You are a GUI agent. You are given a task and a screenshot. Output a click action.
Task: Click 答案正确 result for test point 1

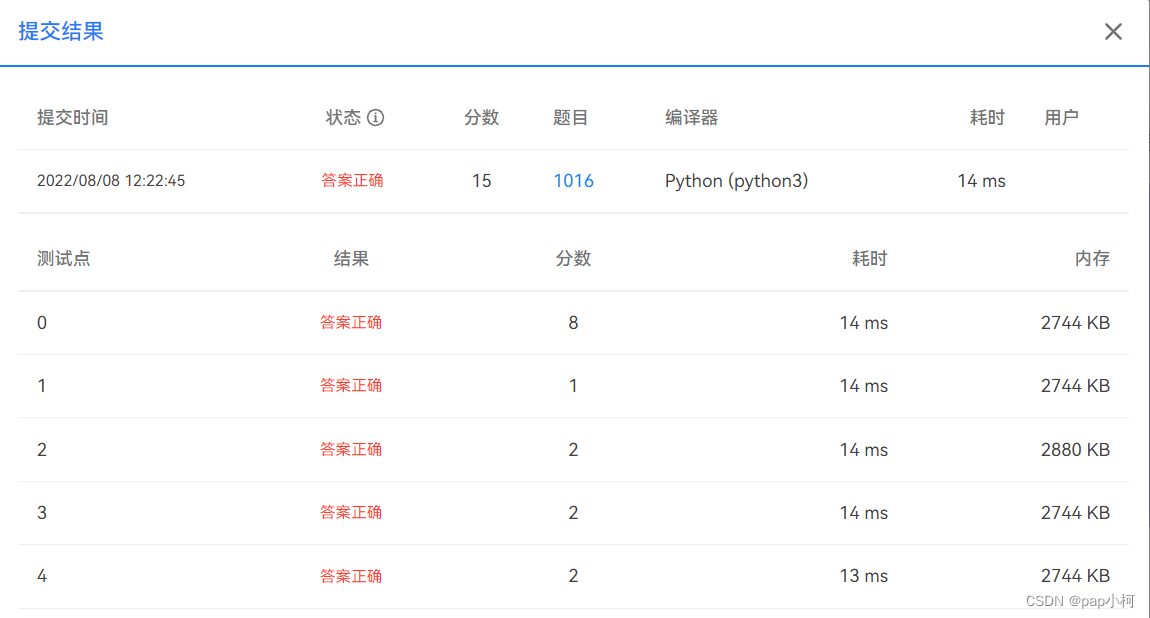tap(352, 386)
